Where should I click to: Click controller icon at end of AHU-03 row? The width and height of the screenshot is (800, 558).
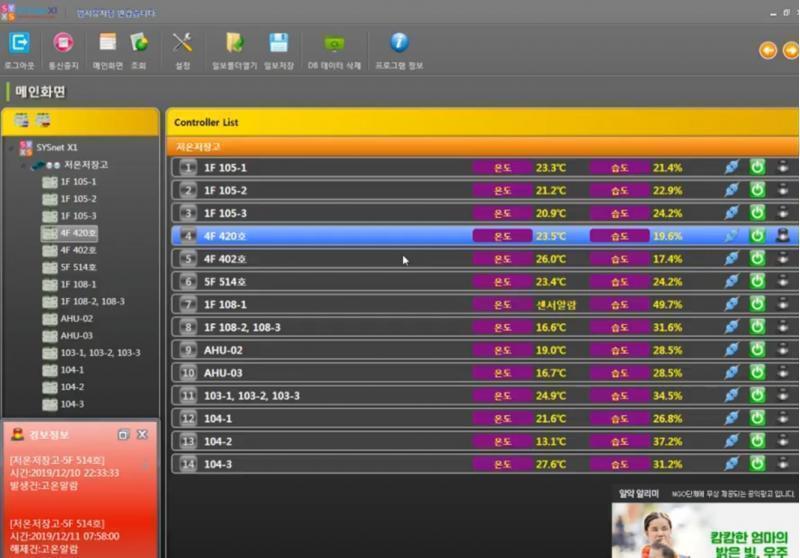click(x=783, y=372)
